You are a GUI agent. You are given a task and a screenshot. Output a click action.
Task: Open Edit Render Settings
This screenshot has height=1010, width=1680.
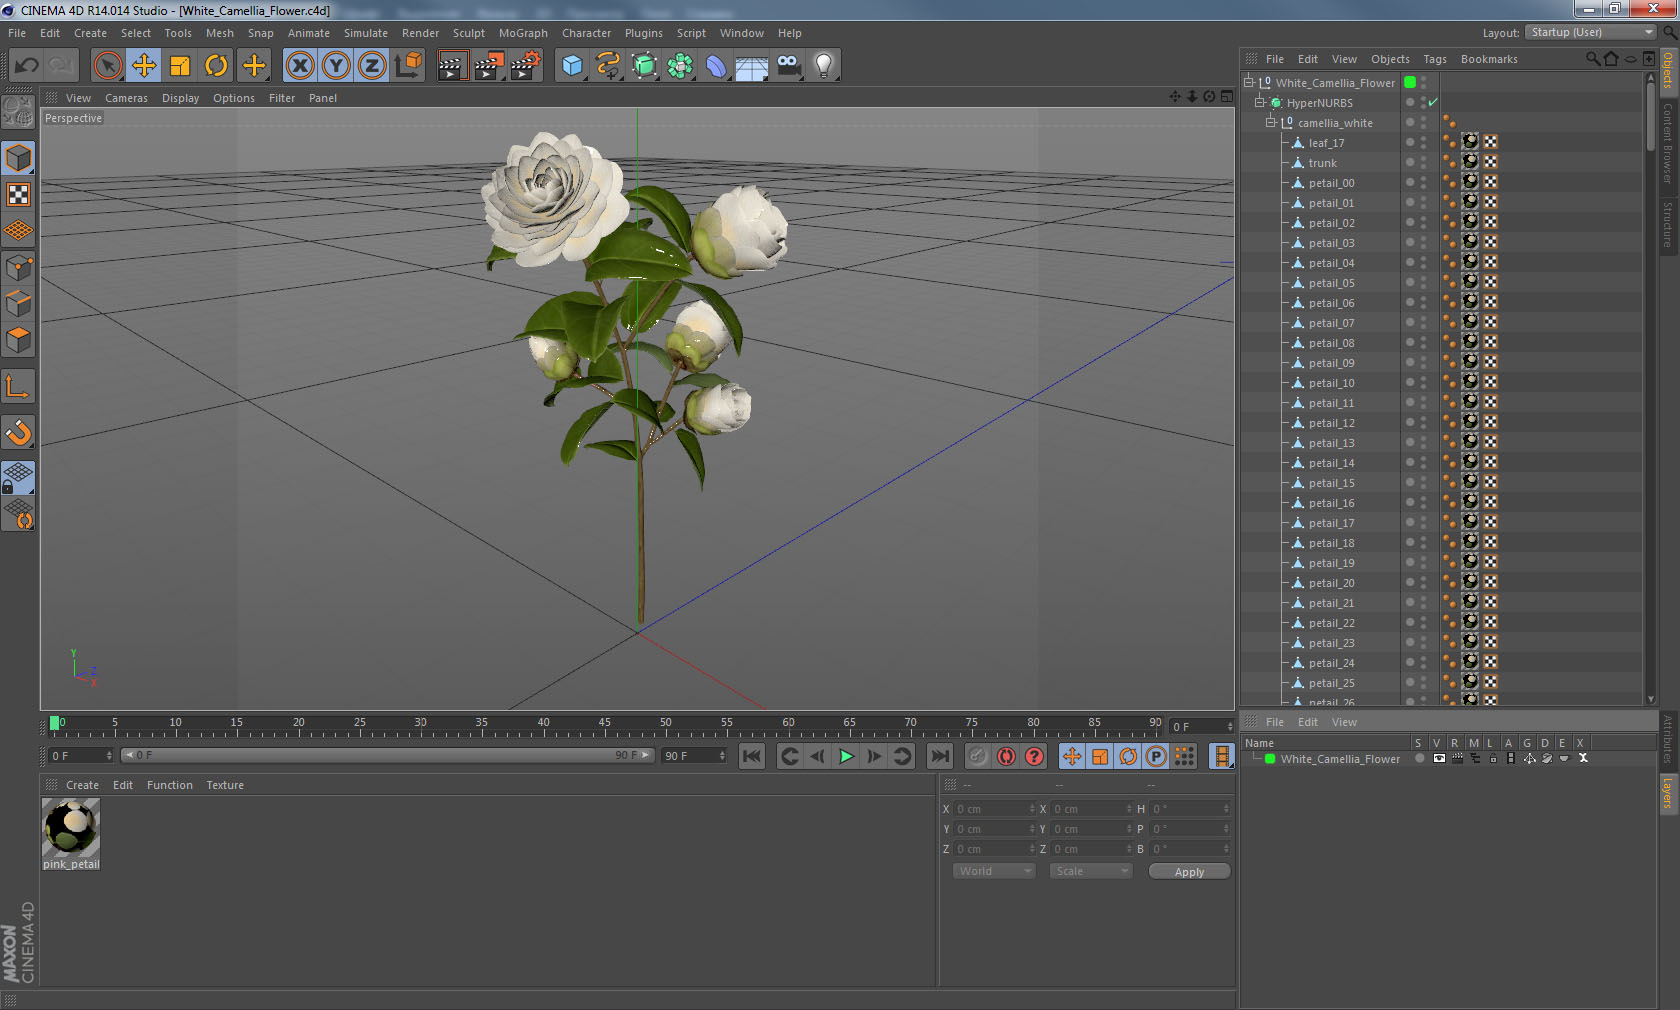(x=526, y=66)
